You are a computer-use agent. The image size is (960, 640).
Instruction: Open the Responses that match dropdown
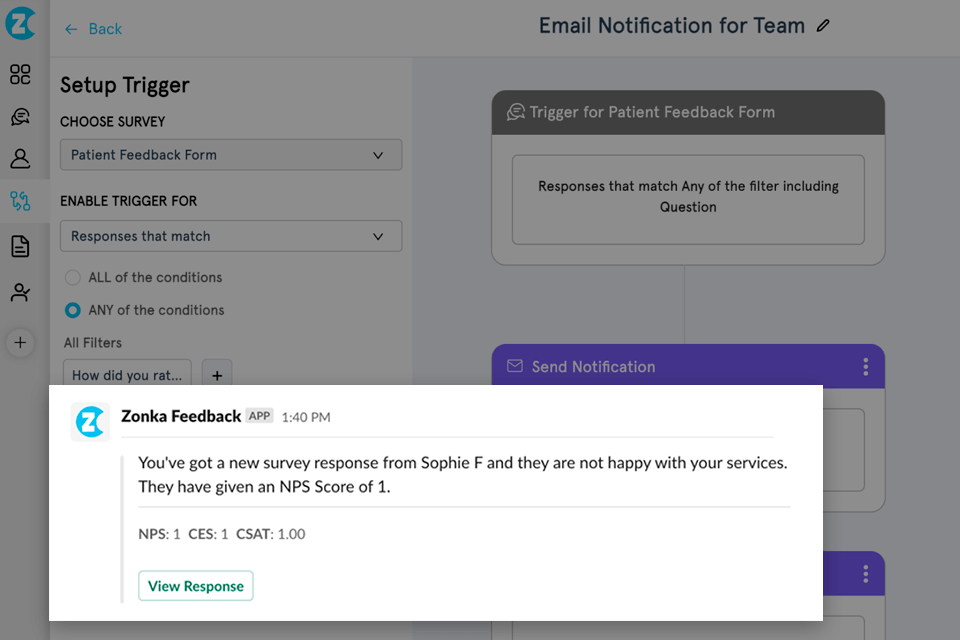[231, 236]
